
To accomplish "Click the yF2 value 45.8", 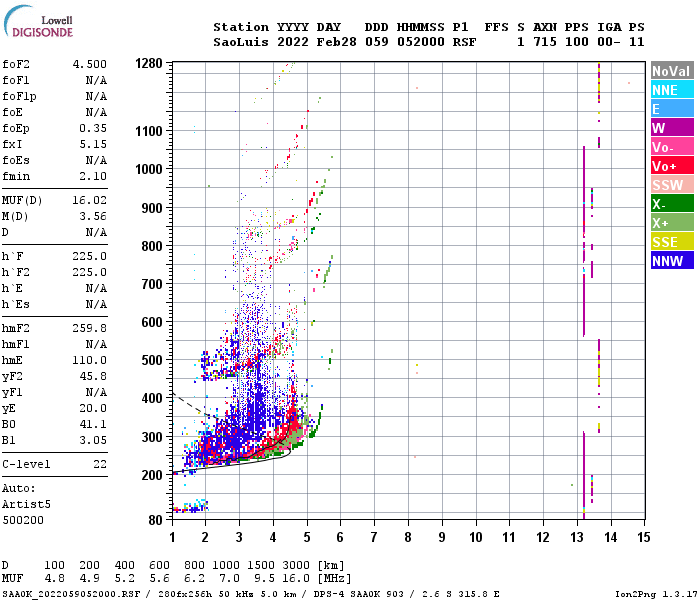I will [x=93, y=376].
